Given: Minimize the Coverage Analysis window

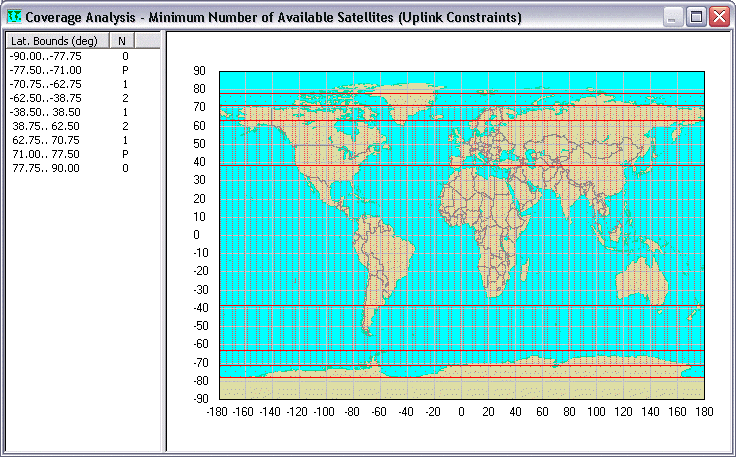Looking at the screenshot, I should point(675,17).
